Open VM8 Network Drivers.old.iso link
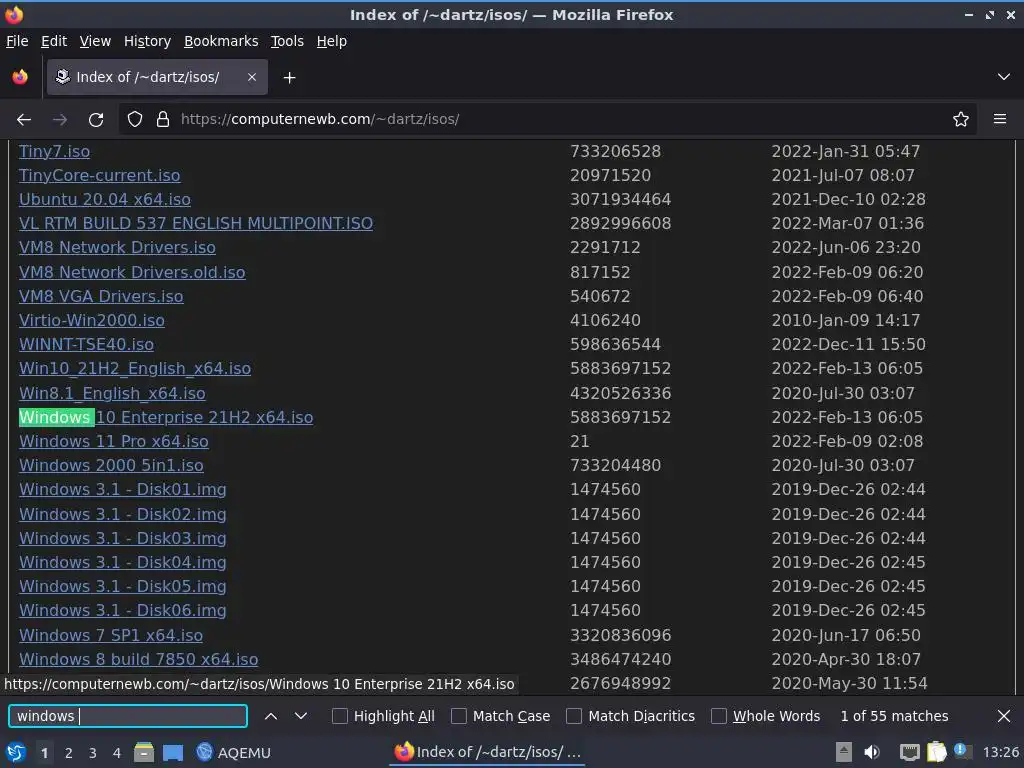 pyautogui.click(x=132, y=272)
